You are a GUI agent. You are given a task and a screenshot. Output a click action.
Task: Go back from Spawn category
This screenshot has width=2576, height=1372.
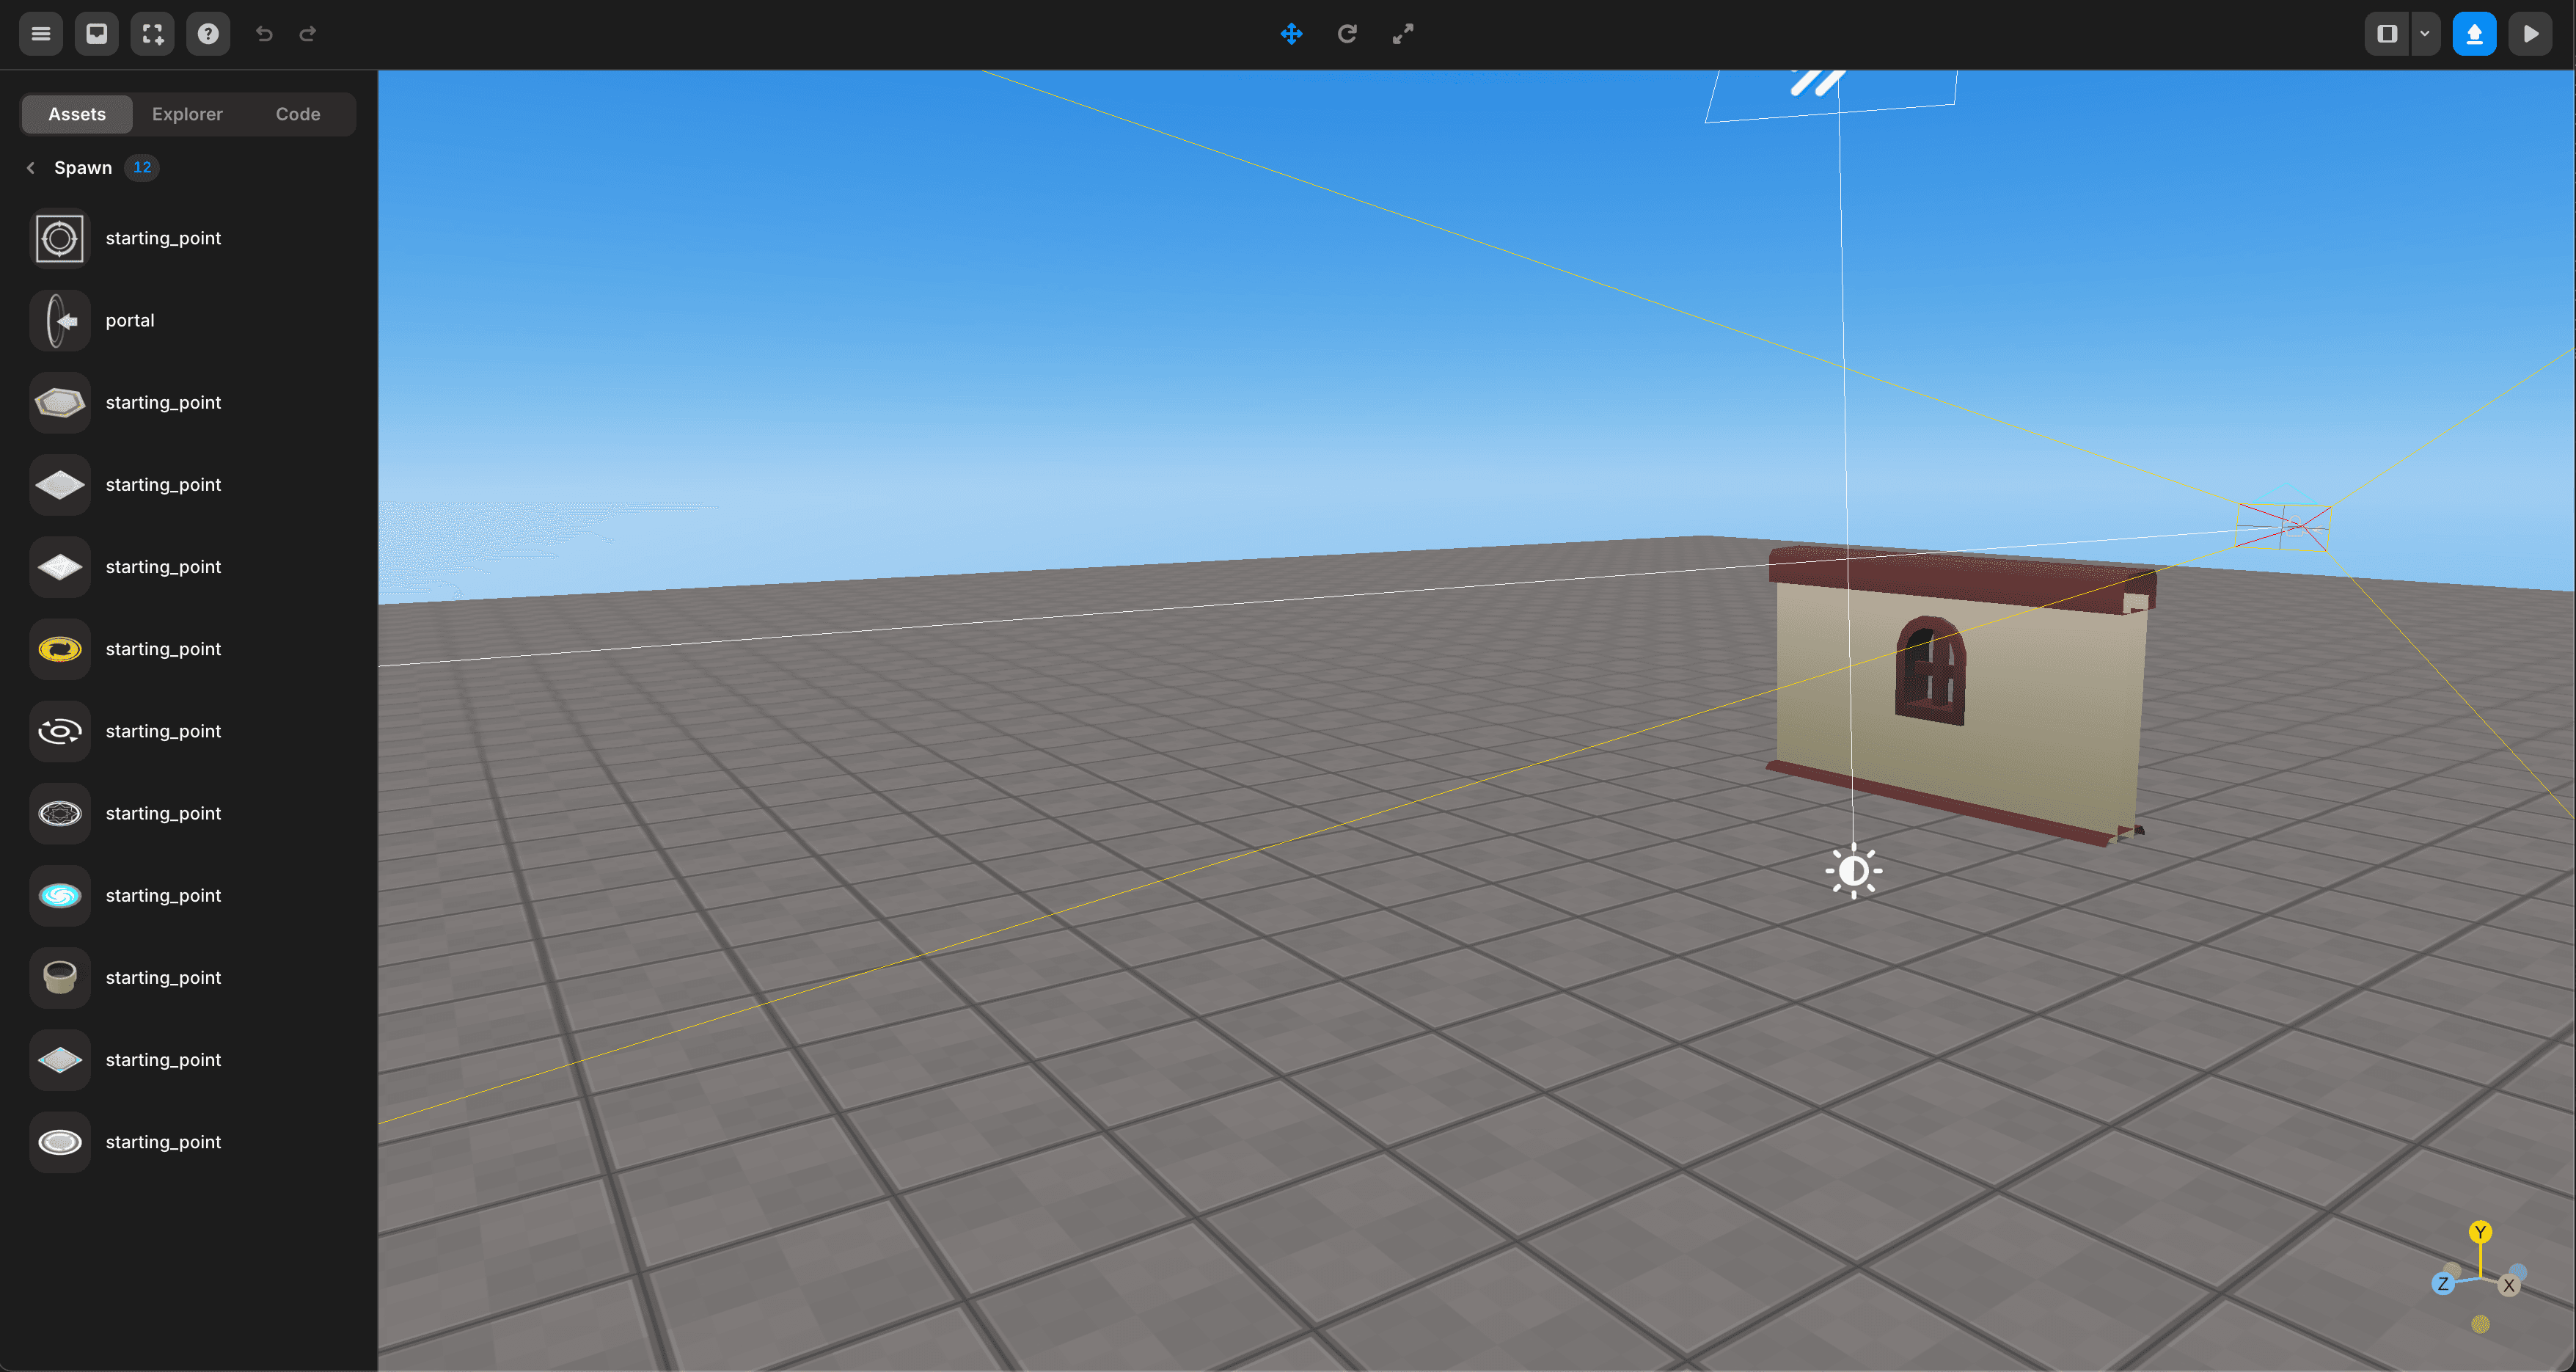click(31, 168)
